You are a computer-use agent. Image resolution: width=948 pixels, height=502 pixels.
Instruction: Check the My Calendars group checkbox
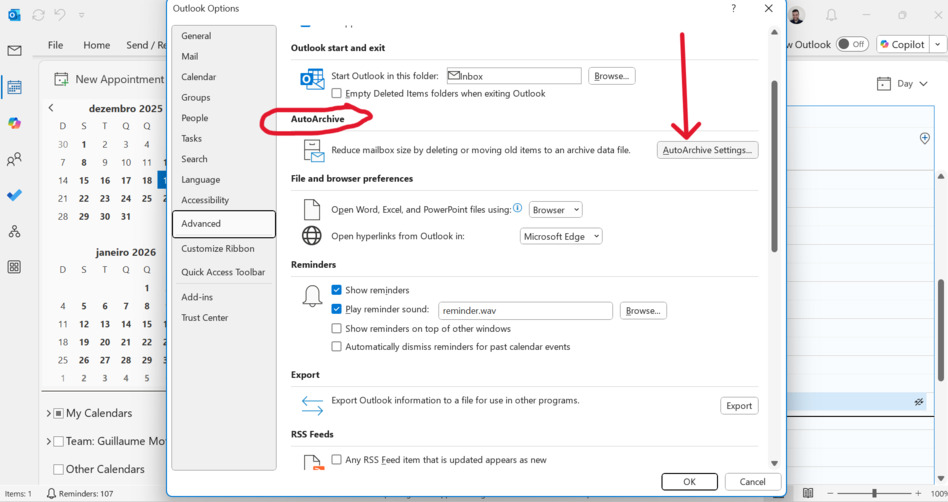59,414
